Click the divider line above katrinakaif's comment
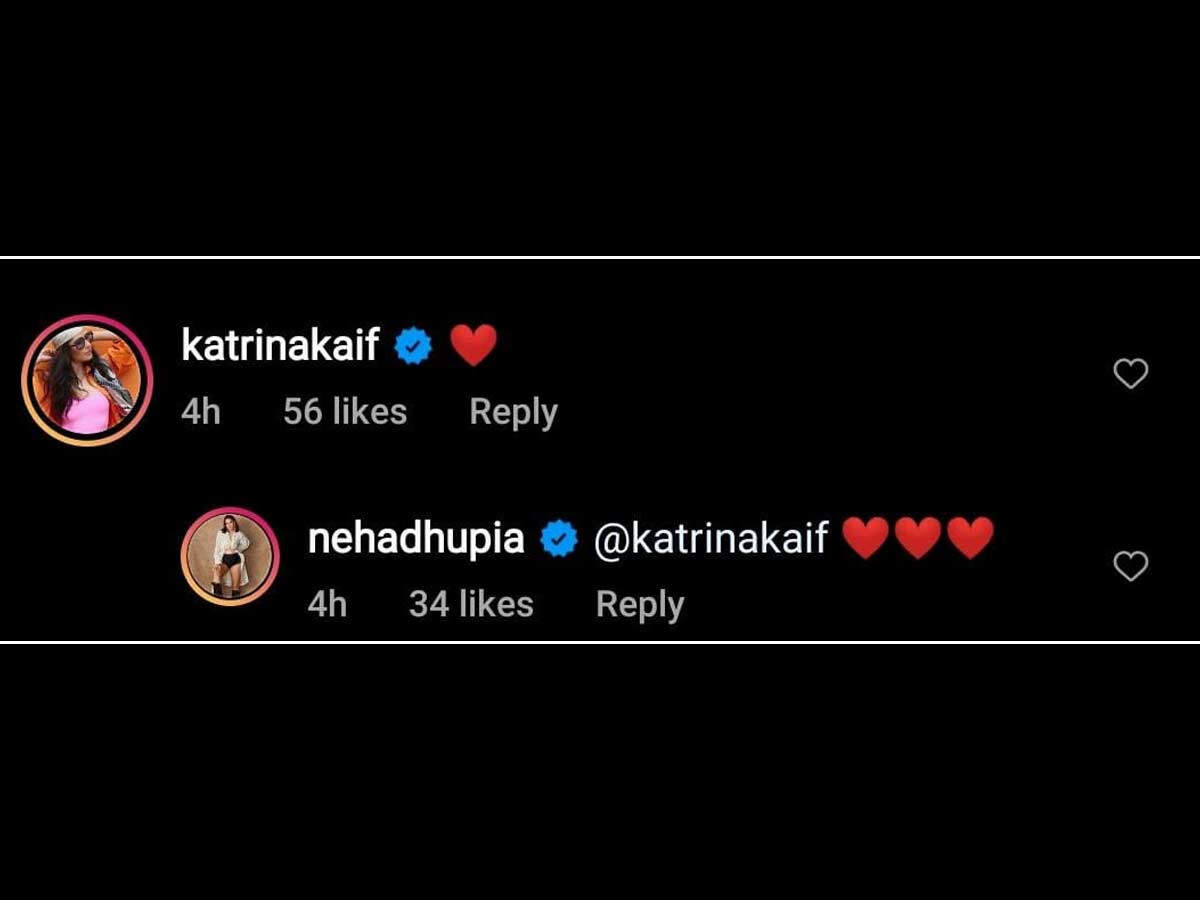 tap(600, 258)
